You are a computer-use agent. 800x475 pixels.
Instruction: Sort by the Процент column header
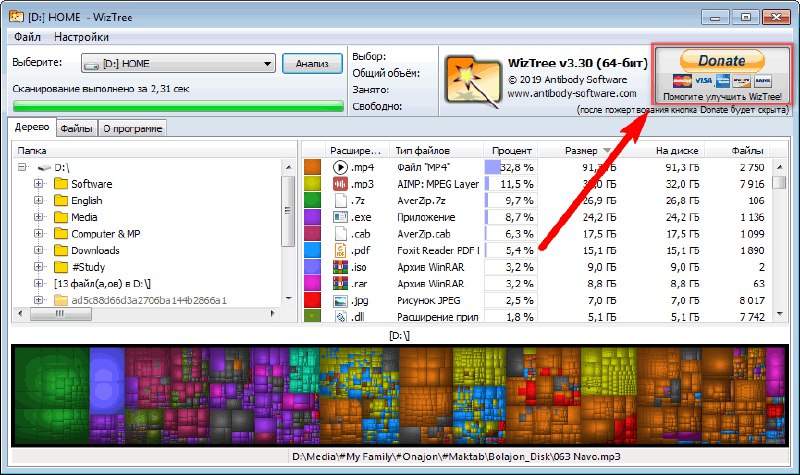pyautogui.click(x=511, y=151)
